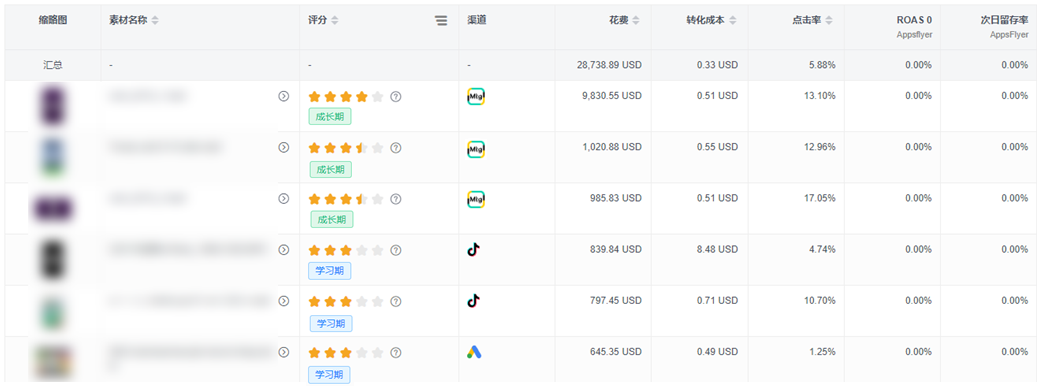Click Mintegral icon in 1,020.88 USD row
The width and height of the screenshot is (1037, 386).
pos(476,148)
